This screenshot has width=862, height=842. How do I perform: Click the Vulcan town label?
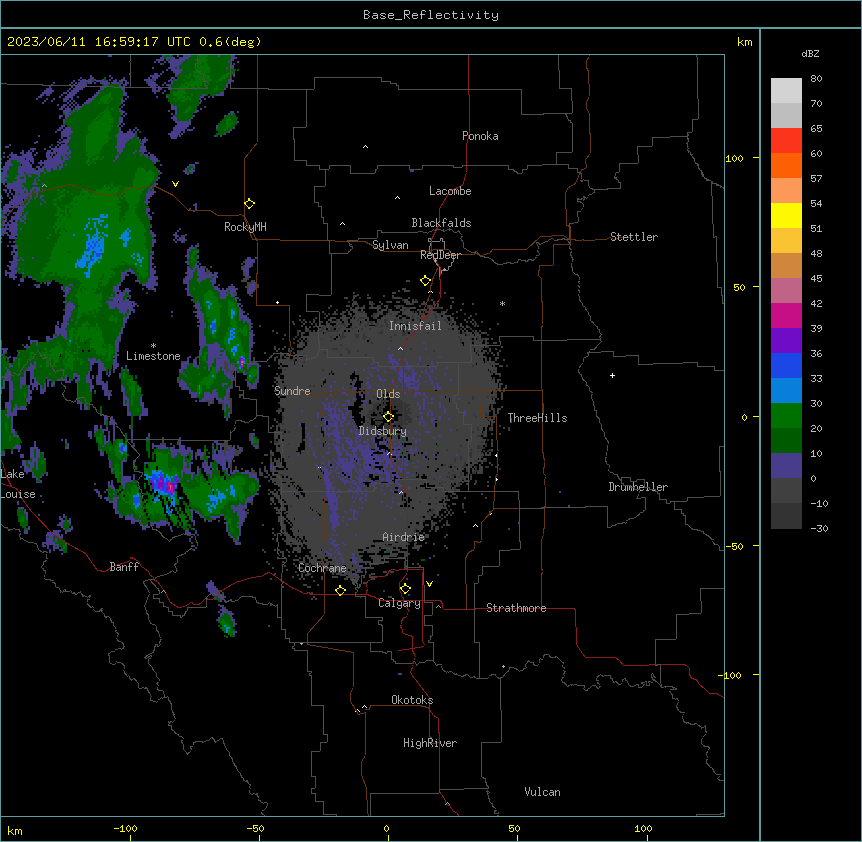[543, 792]
